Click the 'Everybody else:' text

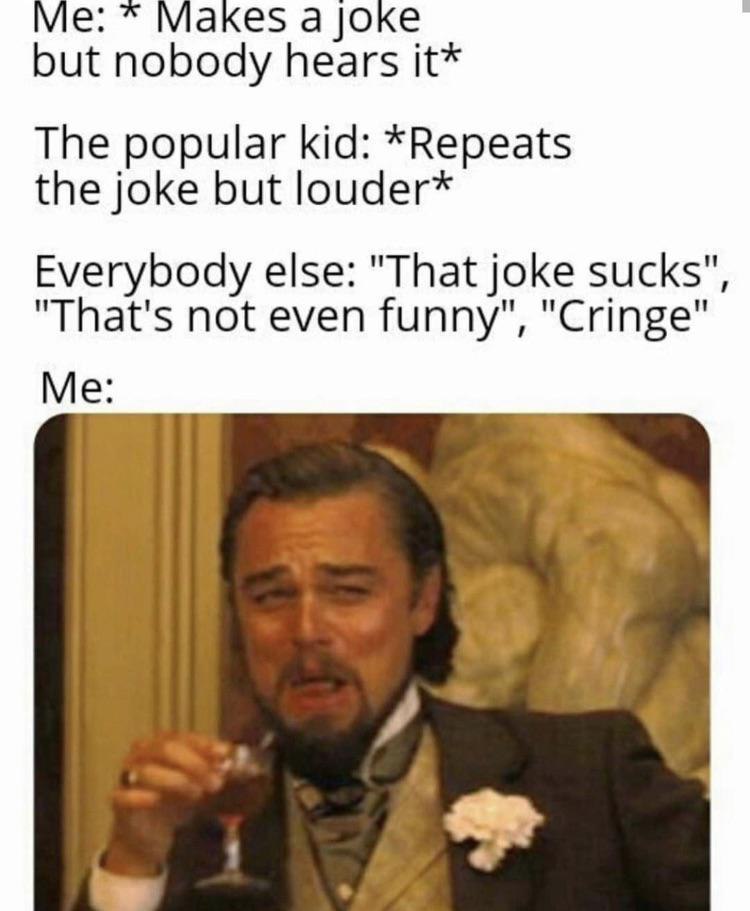(191, 274)
